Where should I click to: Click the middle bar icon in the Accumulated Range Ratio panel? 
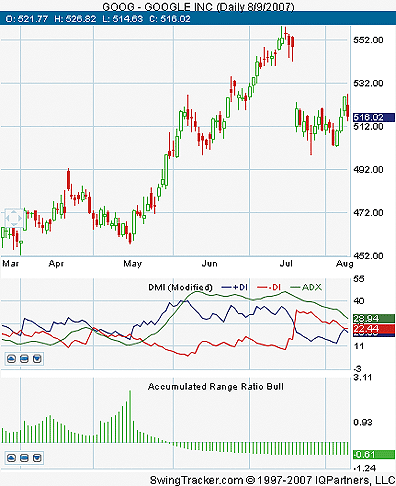pyautogui.click(x=24, y=458)
